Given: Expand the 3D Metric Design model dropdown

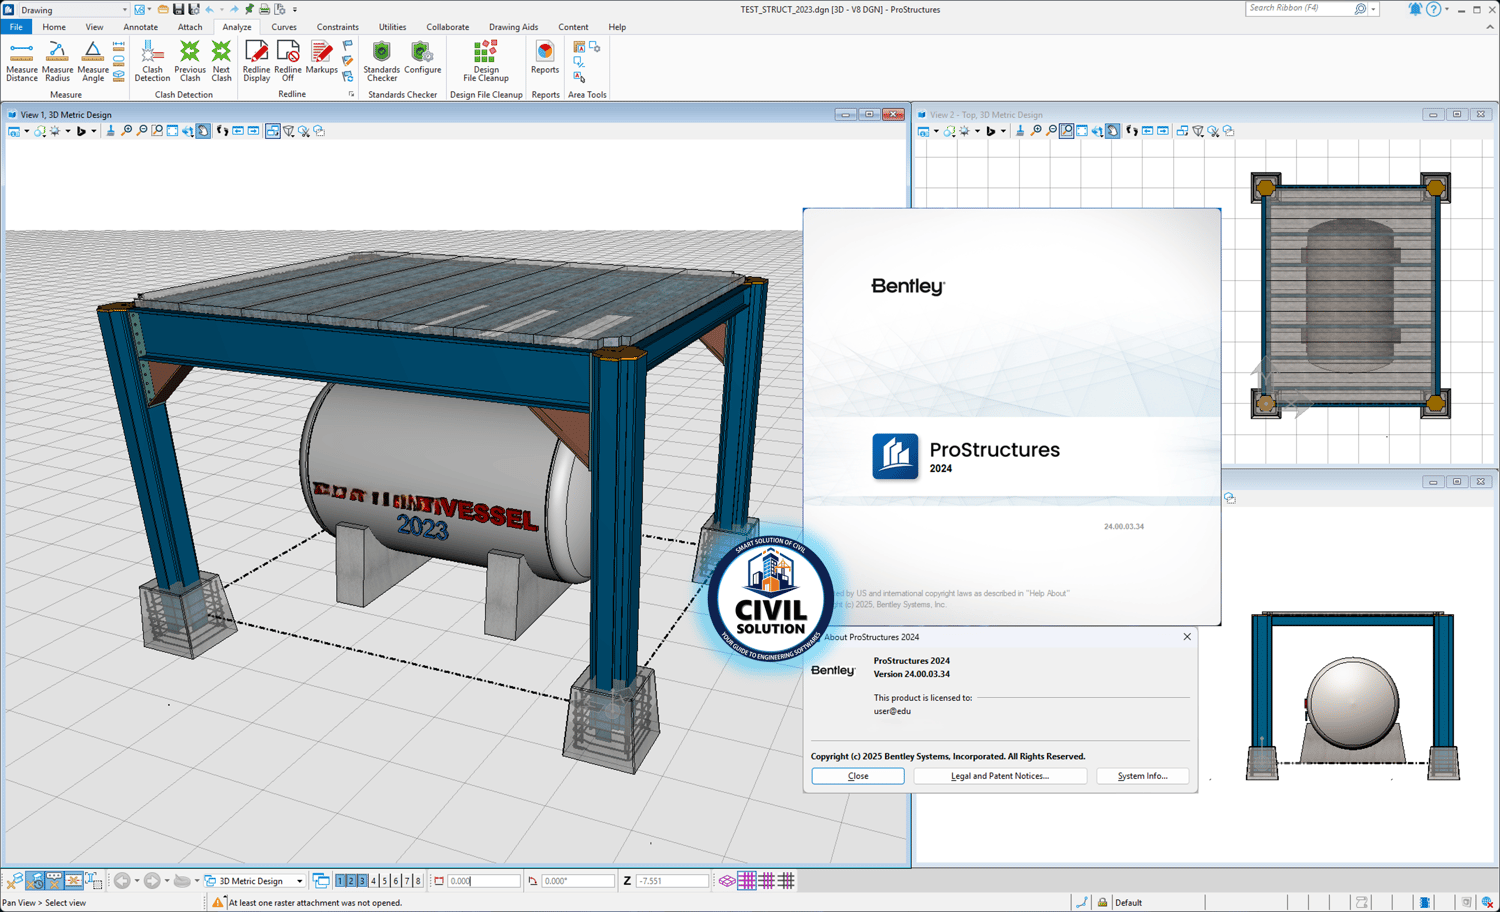Looking at the screenshot, I should (x=299, y=881).
